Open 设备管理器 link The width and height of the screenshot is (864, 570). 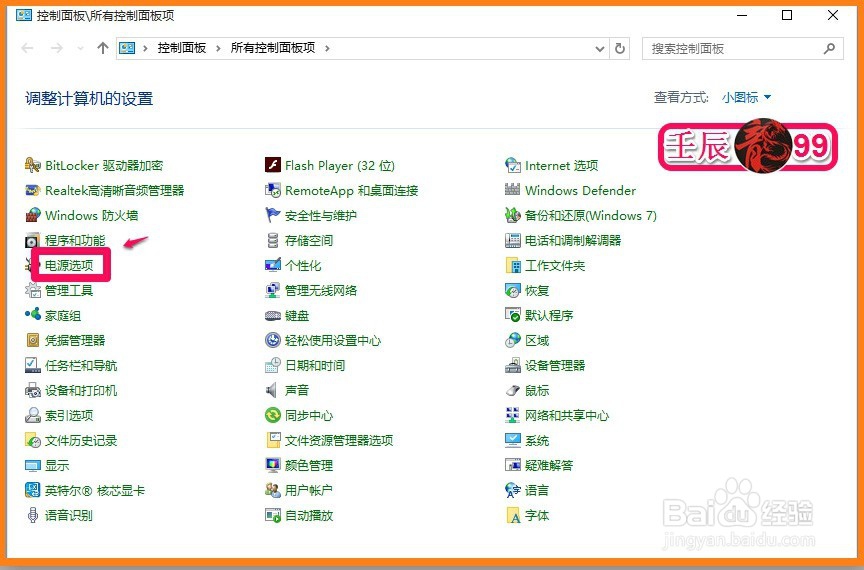point(555,365)
